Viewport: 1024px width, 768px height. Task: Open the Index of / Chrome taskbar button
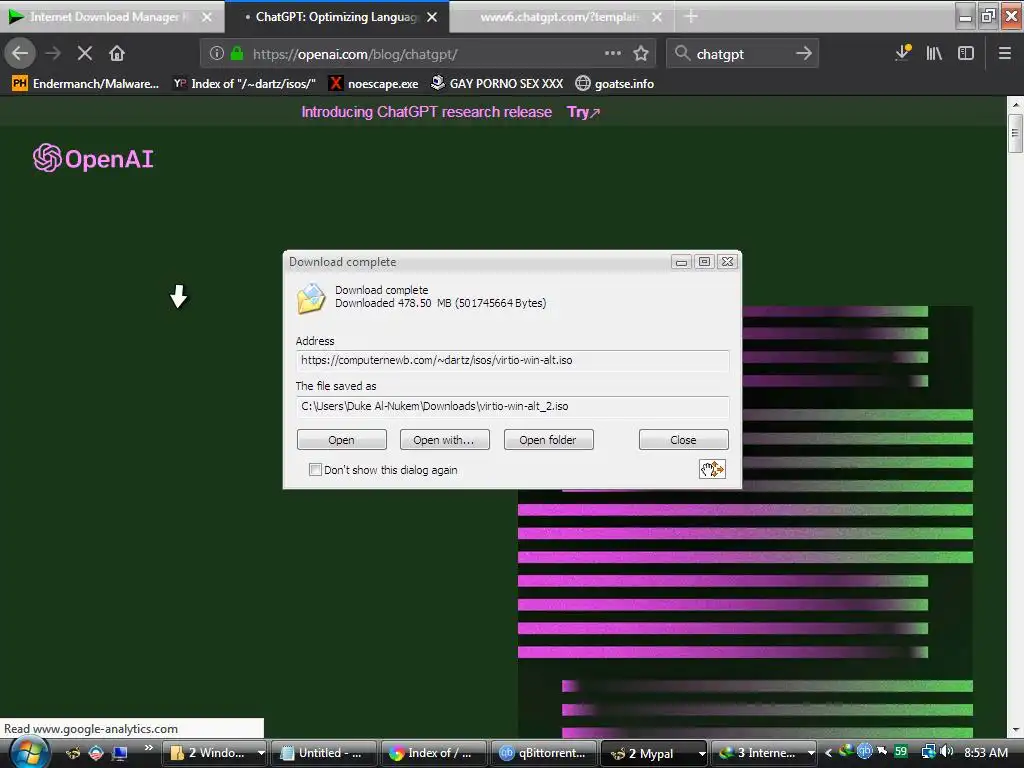(434, 753)
